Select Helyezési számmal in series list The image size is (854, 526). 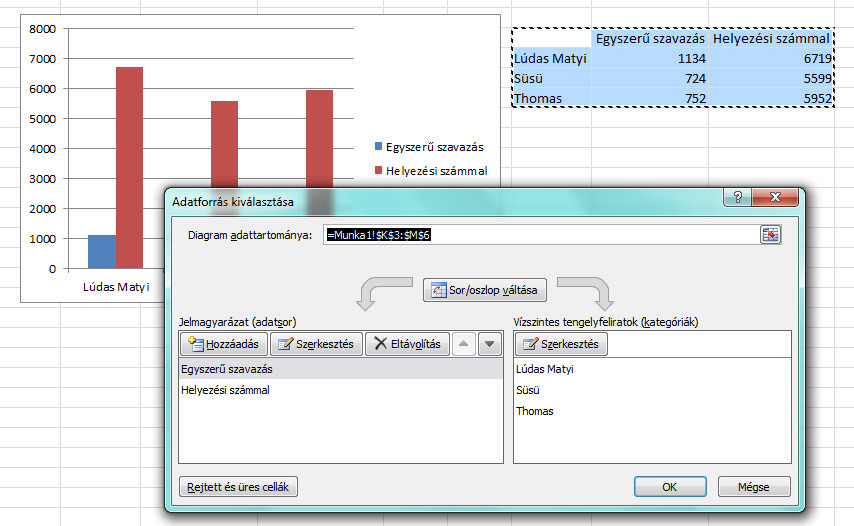[341, 390]
